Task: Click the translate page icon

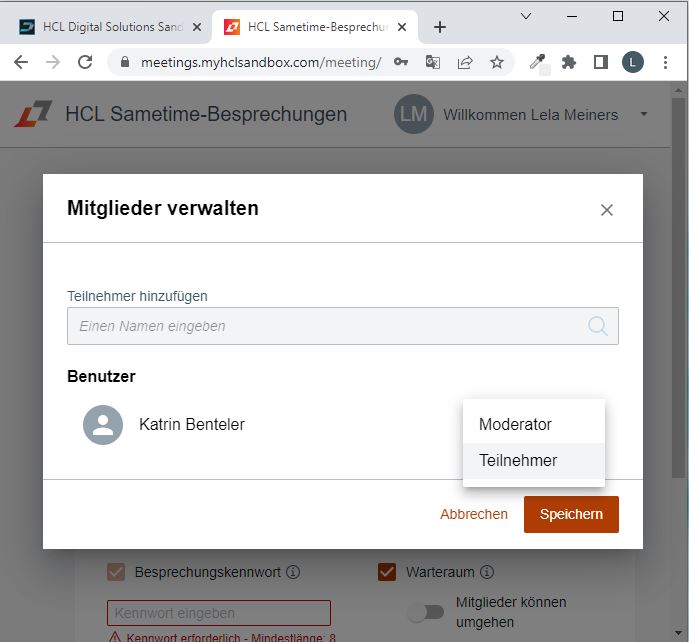Action: (433, 62)
